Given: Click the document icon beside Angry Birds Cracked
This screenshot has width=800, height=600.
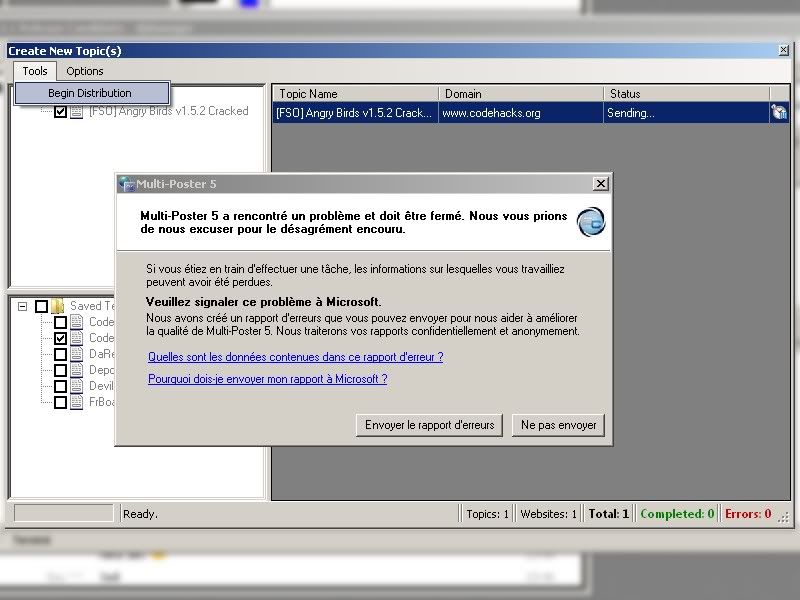Looking at the screenshot, I should (77, 111).
